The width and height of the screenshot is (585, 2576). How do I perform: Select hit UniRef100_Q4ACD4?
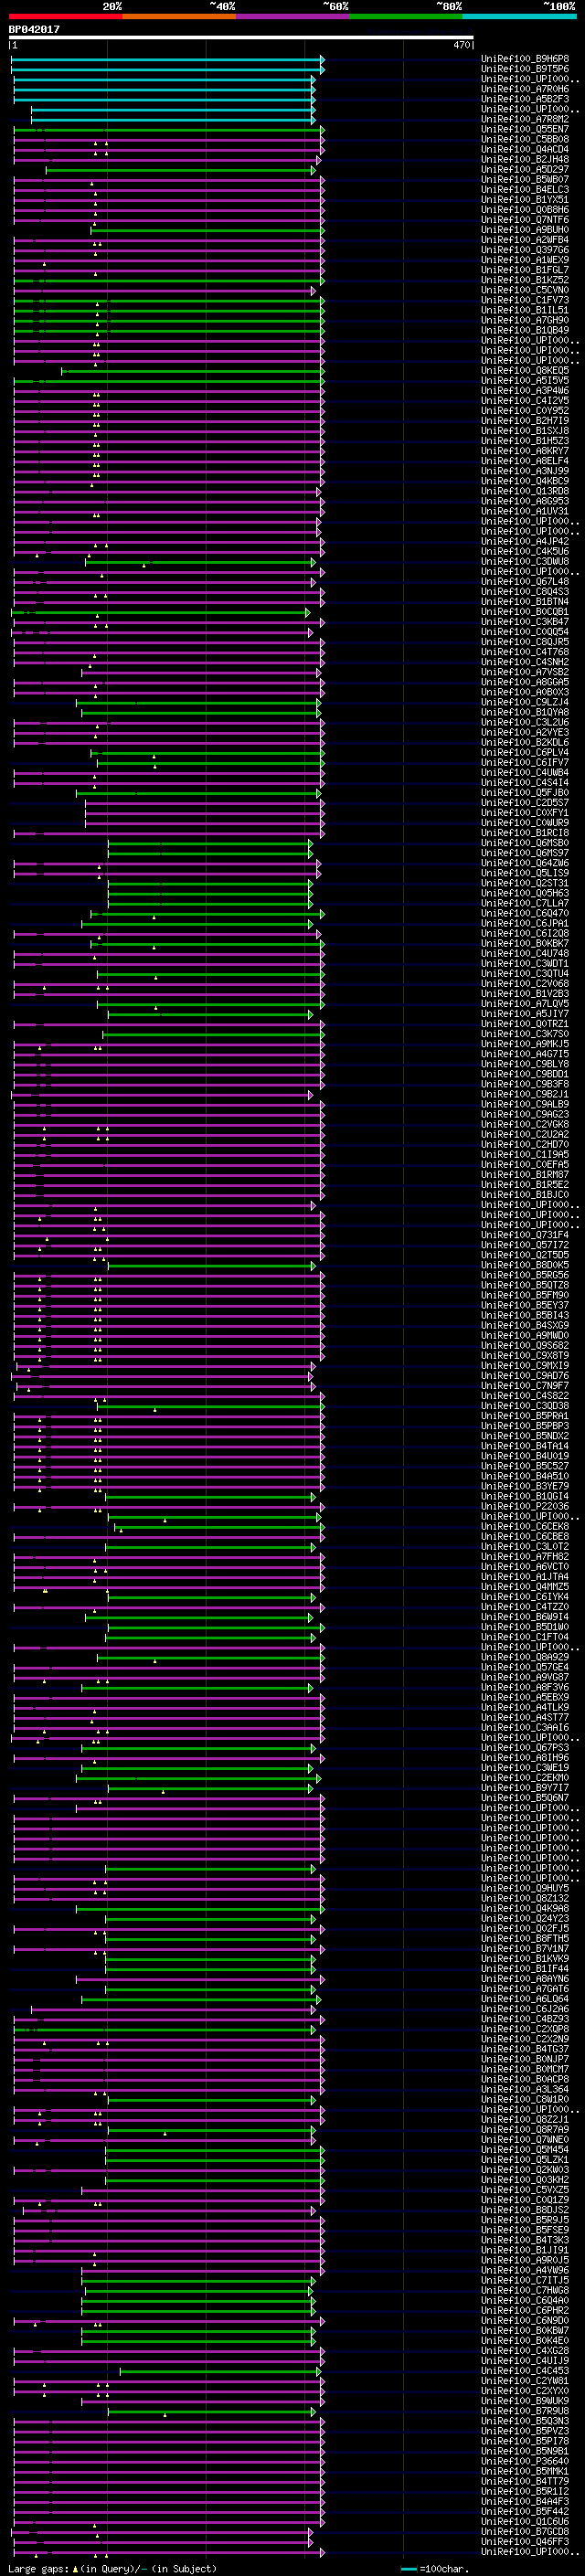pyautogui.click(x=525, y=149)
